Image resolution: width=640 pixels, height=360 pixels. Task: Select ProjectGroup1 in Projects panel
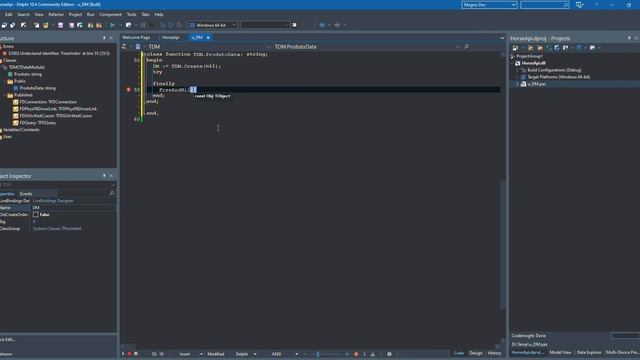point(529,56)
